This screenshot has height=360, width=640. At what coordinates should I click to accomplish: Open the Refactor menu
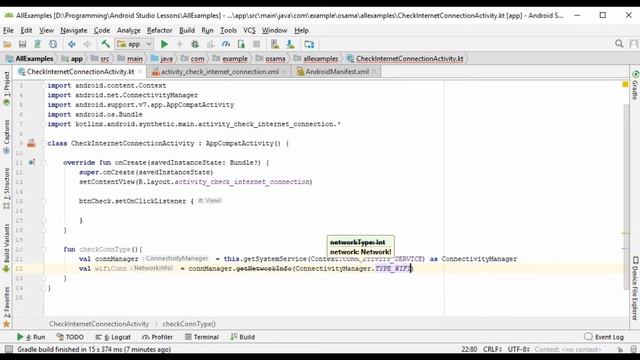159,30
